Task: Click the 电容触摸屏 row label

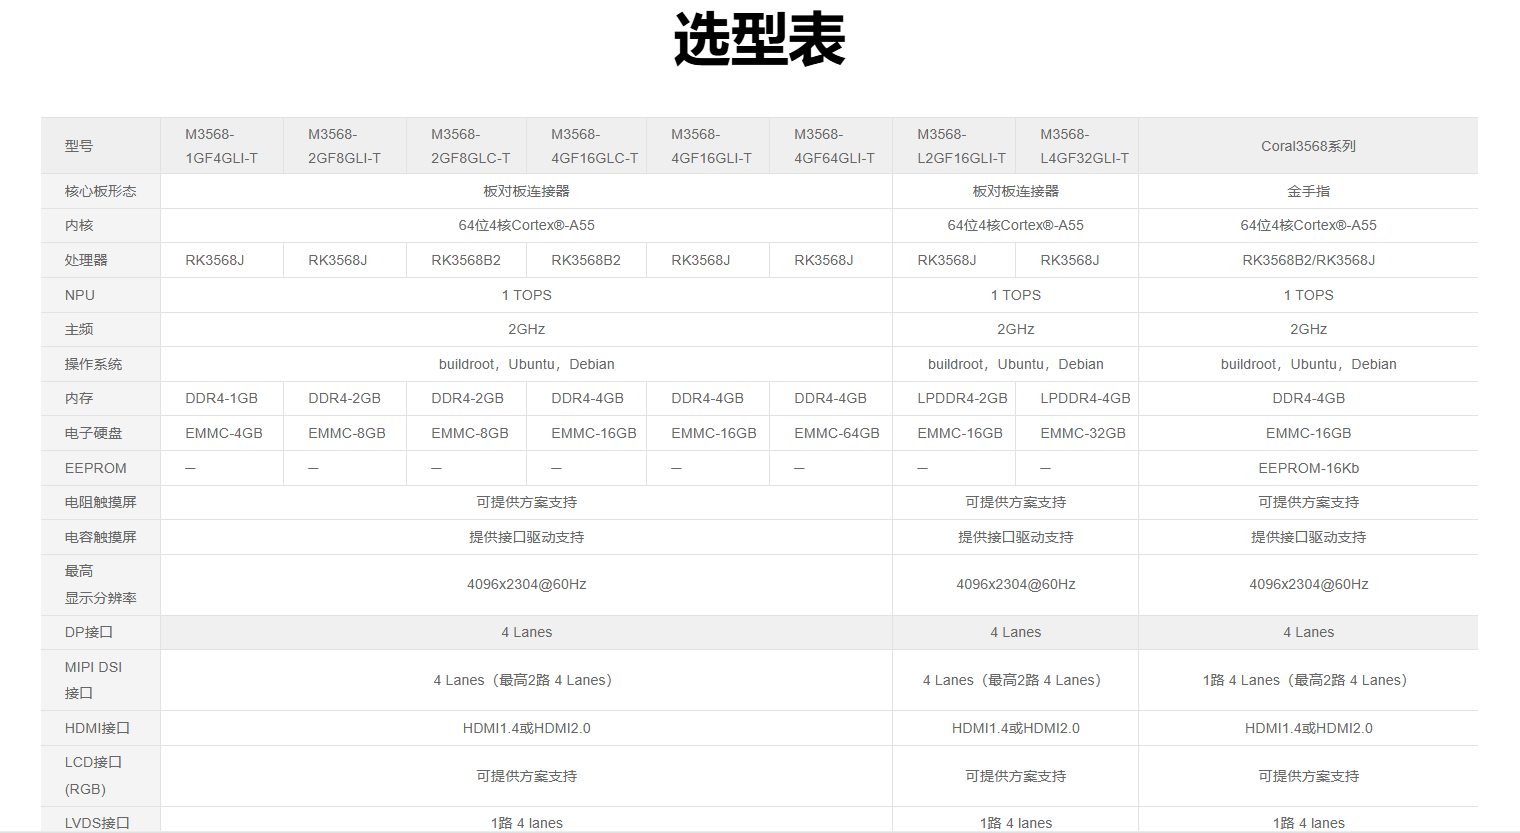Action: [x=100, y=537]
